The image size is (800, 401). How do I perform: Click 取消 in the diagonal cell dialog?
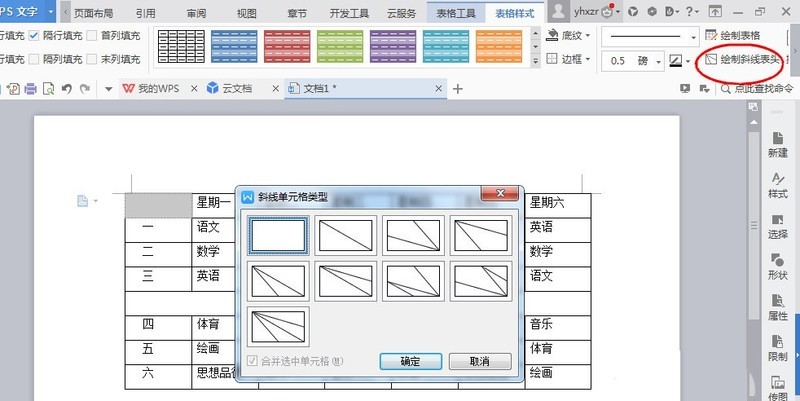[x=480, y=361]
